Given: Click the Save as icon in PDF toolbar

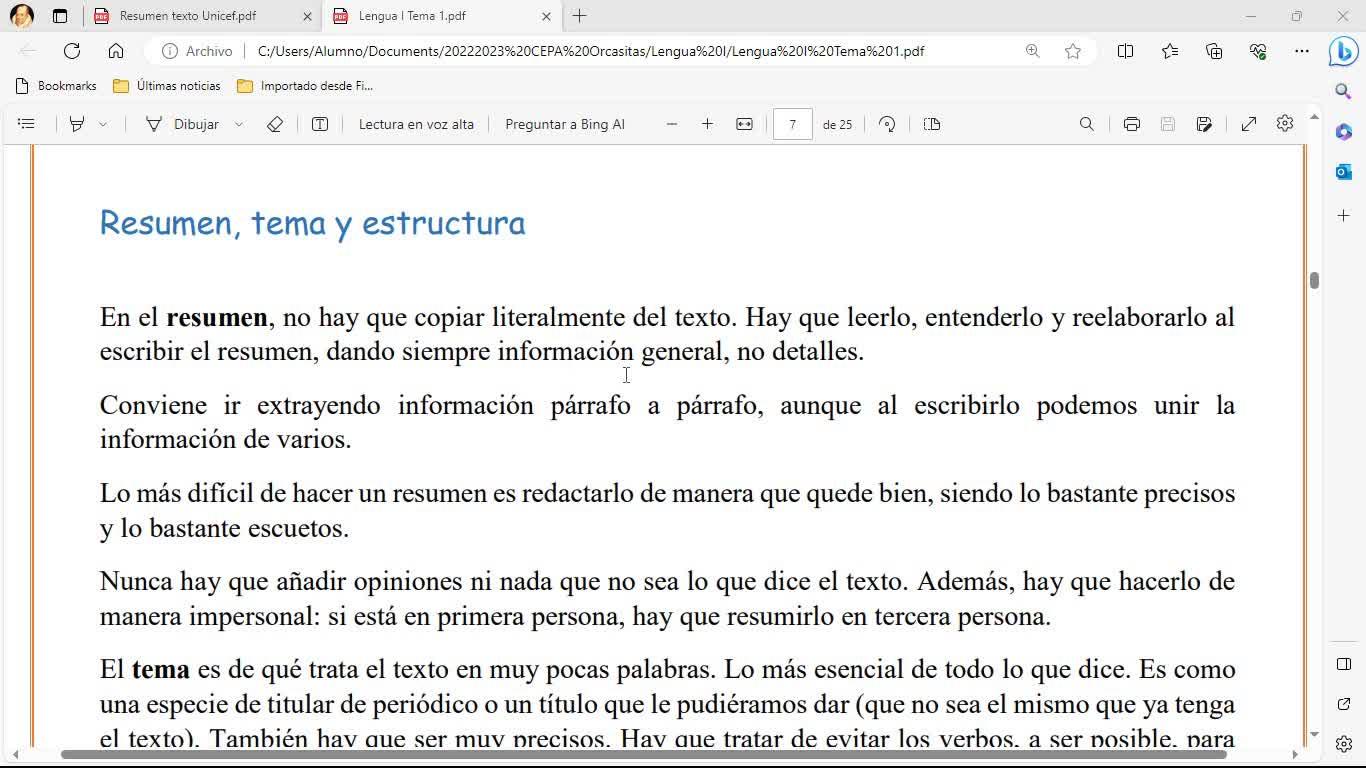Looking at the screenshot, I should click(1204, 124).
